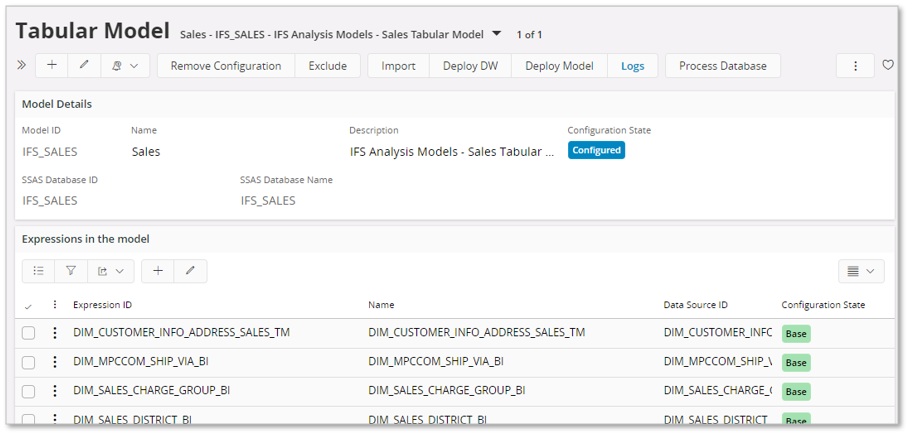Click the Remove Configuration button

(x=226, y=66)
